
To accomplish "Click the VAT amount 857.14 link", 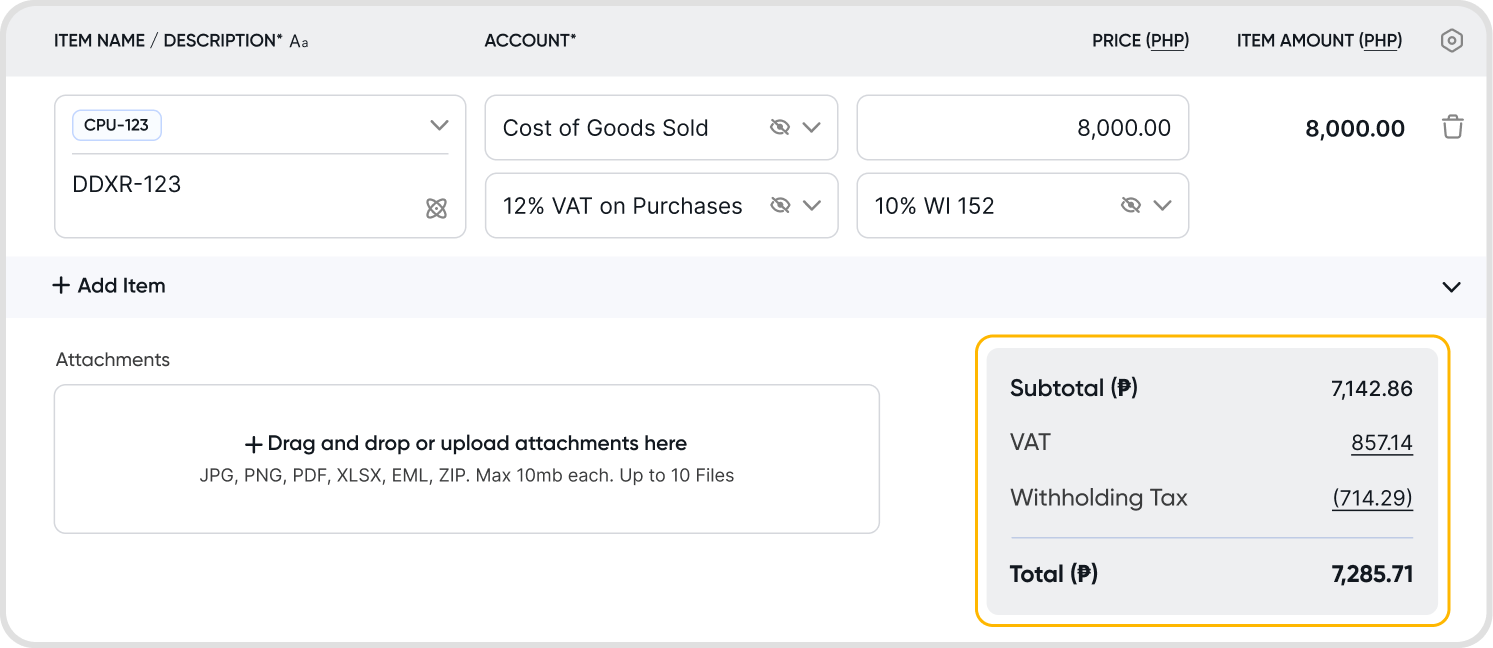I will tap(1381, 443).
